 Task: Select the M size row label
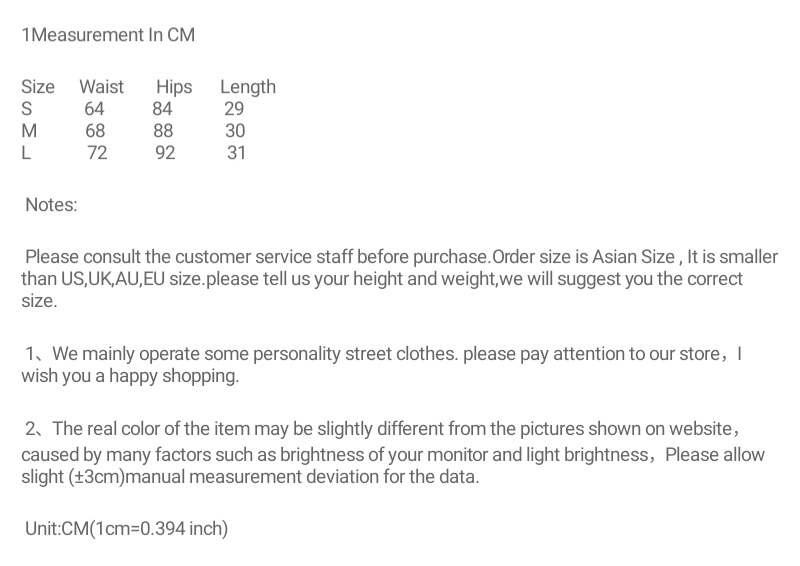click(29, 131)
